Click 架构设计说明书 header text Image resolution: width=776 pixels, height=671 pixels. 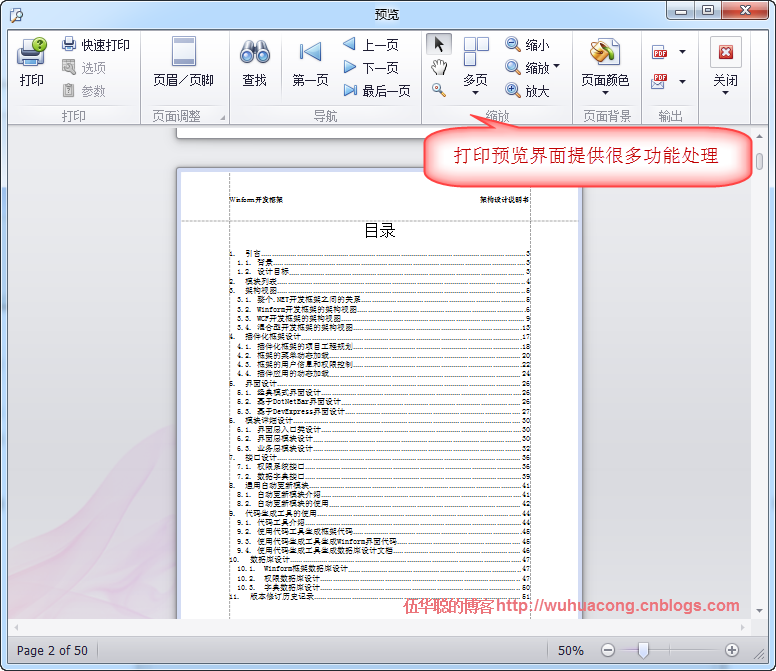504,199
